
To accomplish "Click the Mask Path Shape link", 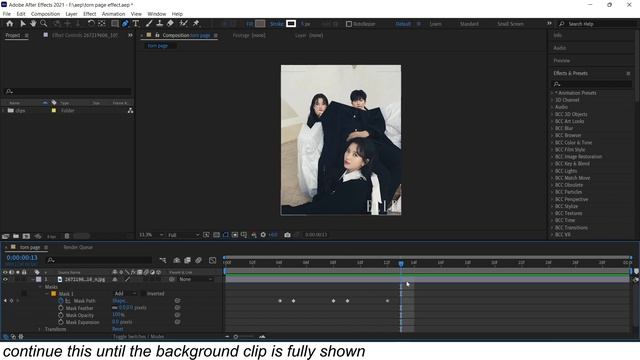I will [x=119, y=300].
